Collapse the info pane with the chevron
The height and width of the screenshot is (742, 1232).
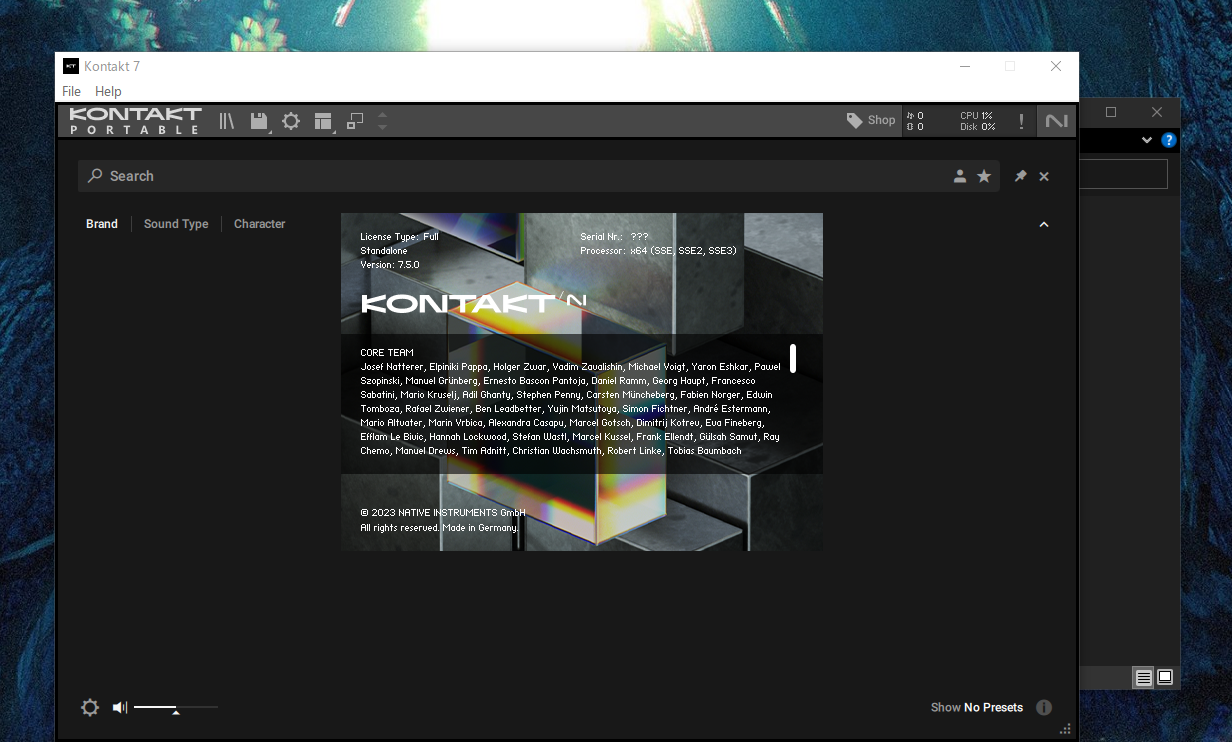pos(1044,224)
